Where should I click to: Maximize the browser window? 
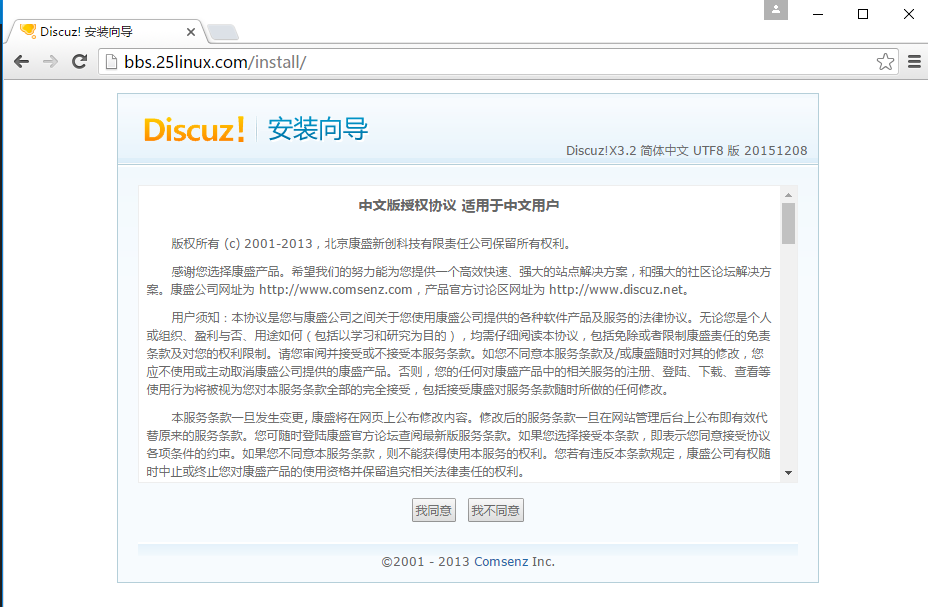pos(863,14)
